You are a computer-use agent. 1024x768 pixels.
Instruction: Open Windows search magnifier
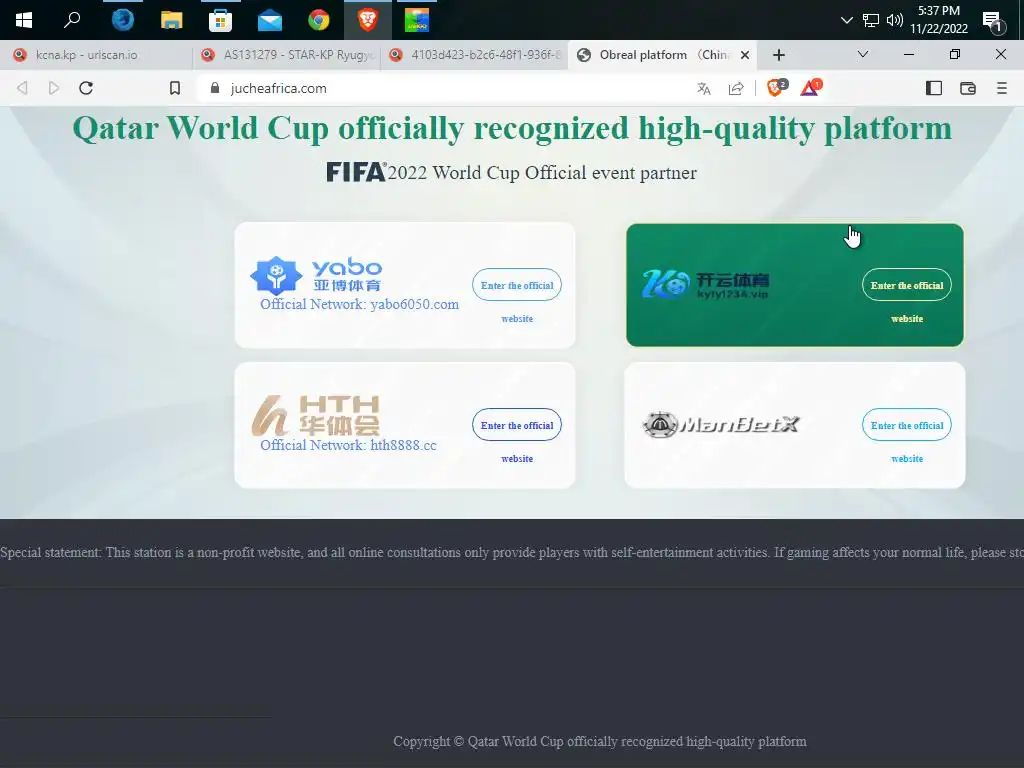[x=72, y=20]
